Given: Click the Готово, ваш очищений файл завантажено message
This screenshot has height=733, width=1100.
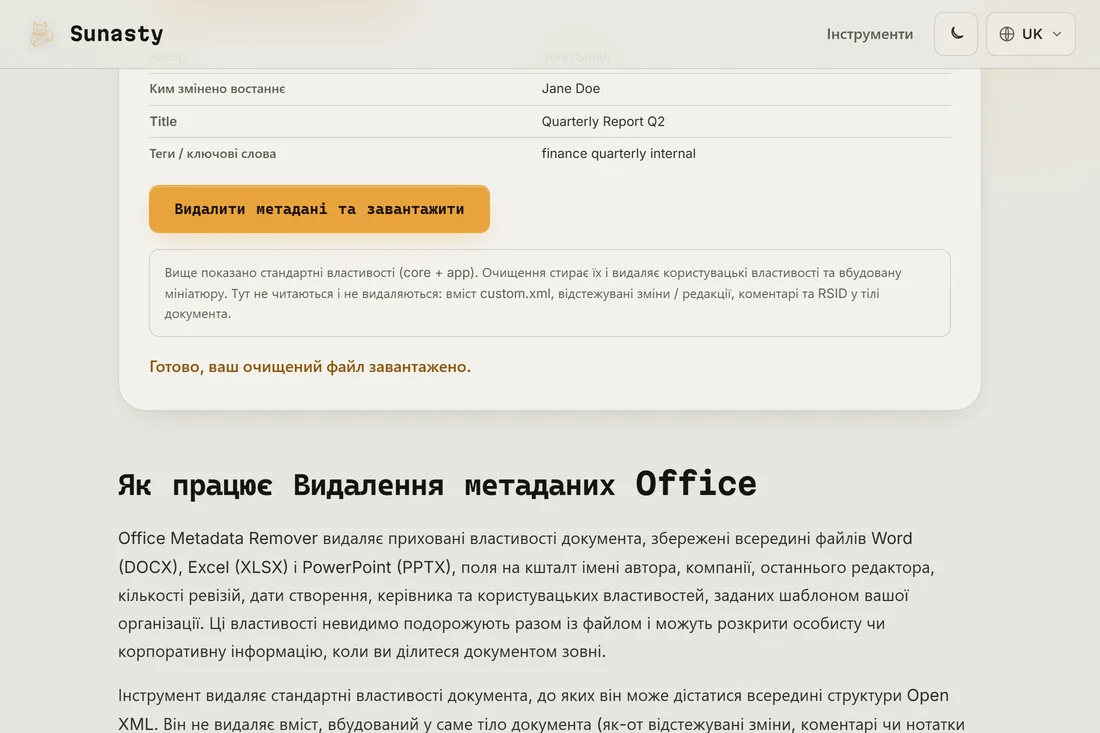Looking at the screenshot, I should 310,367.
